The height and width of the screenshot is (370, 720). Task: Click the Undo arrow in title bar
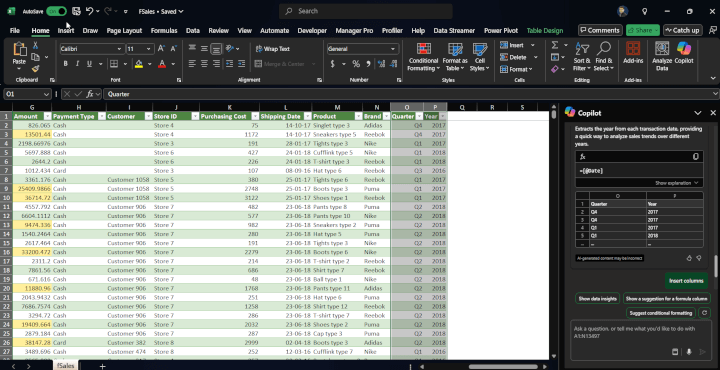point(90,11)
